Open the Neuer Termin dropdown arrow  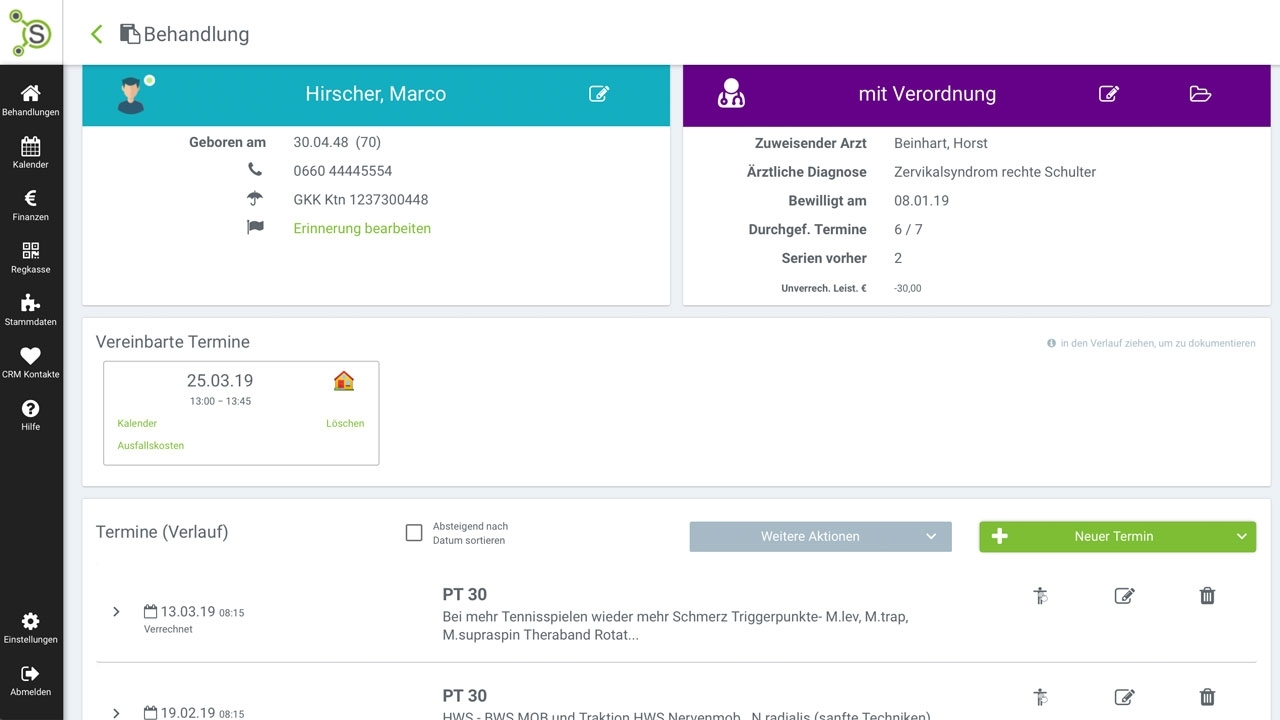(1242, 536)
